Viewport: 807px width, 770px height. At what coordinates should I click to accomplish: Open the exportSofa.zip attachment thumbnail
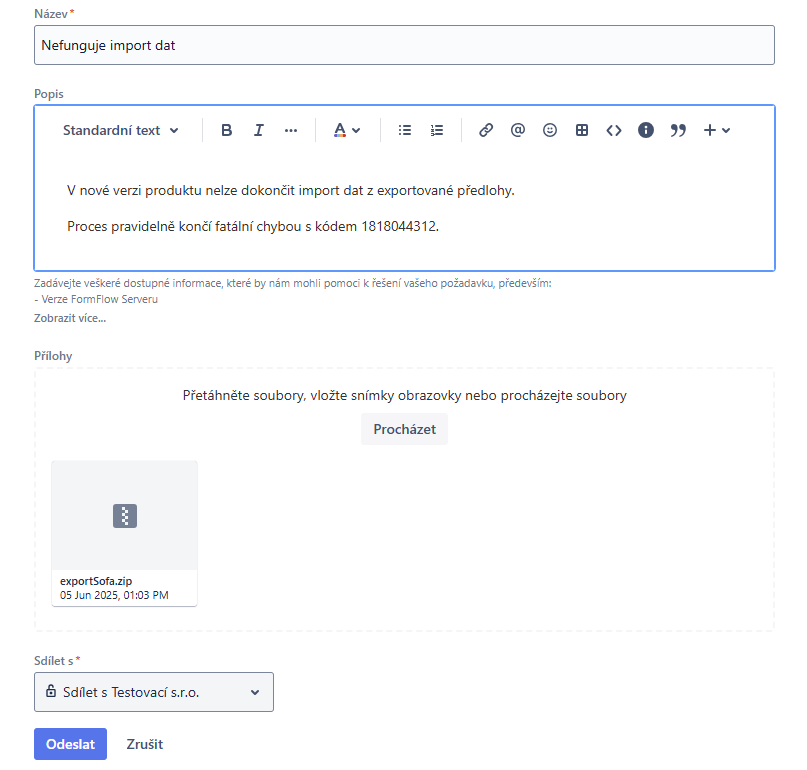[x=124, y=516]
